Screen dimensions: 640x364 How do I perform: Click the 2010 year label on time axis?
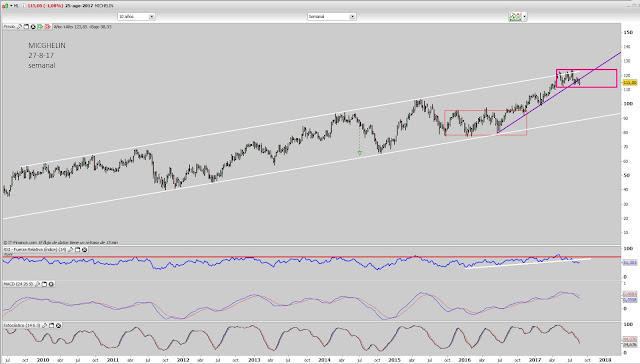point(43,360)
